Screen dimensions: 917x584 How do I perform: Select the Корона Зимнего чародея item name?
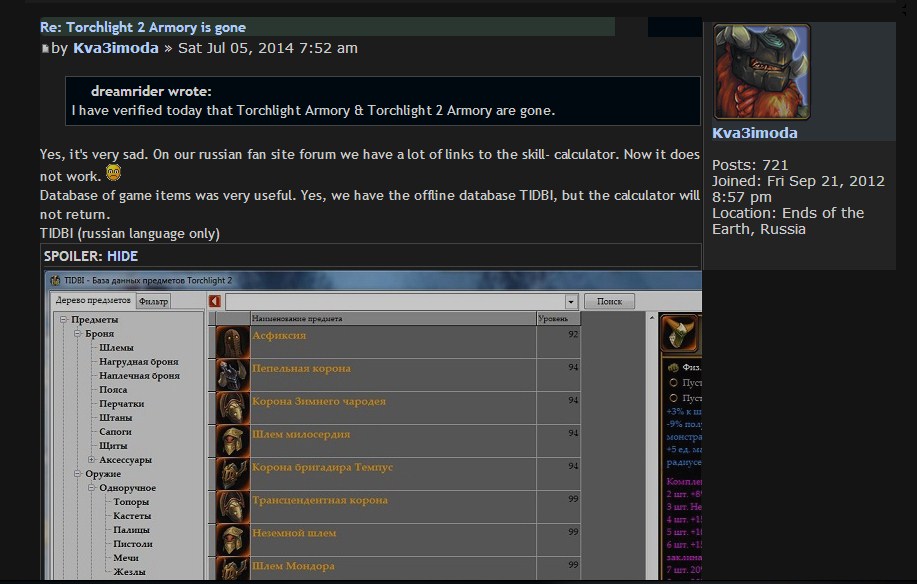point(319,401)
